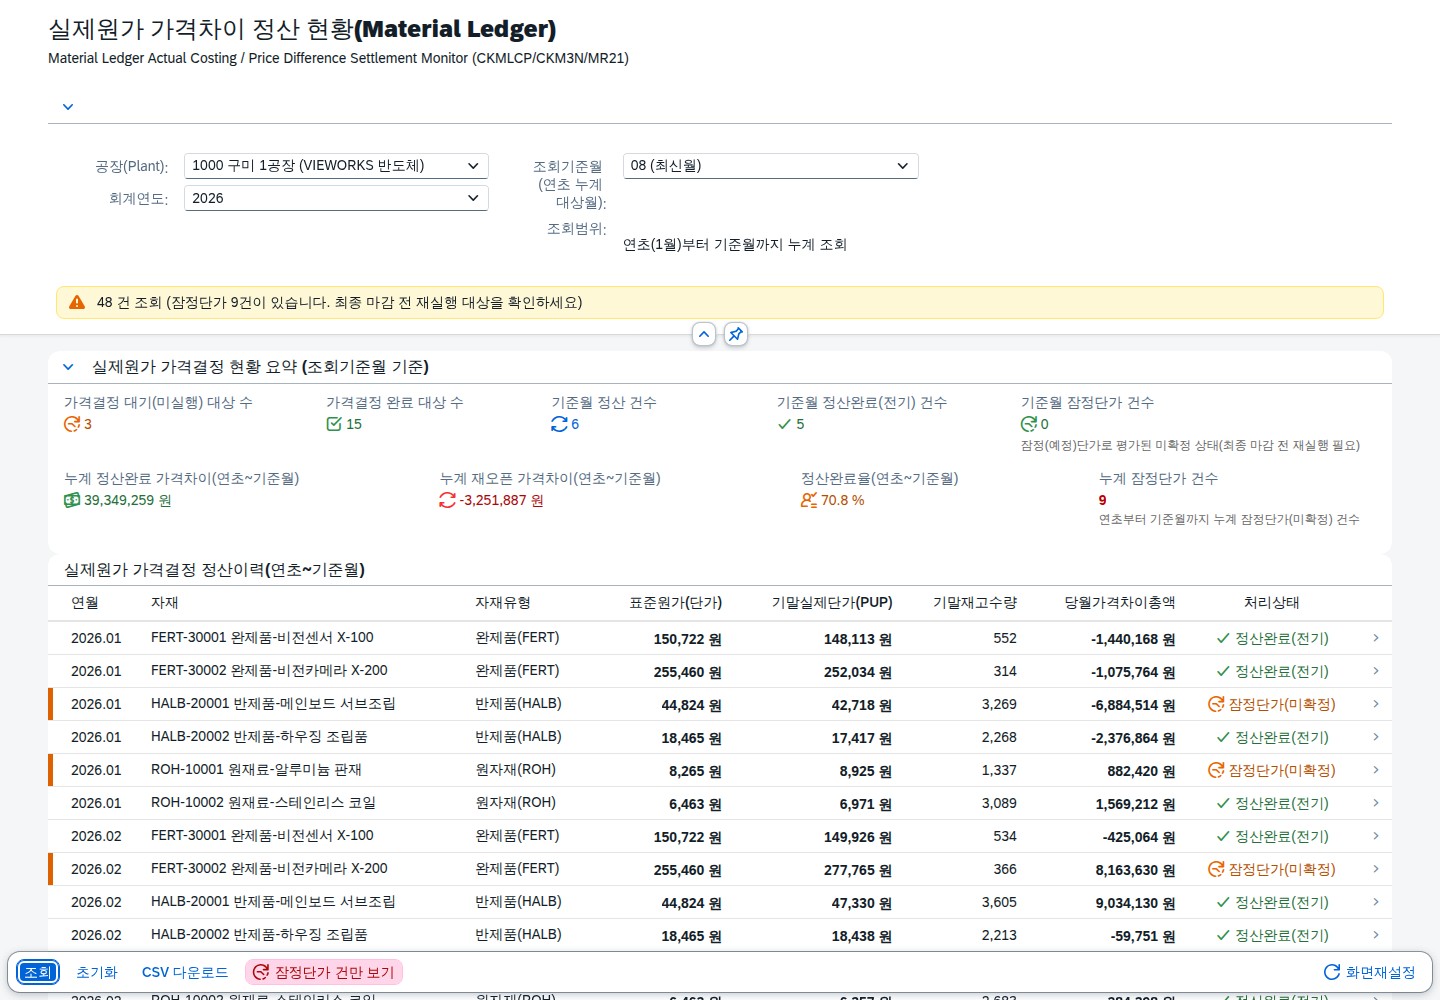Click 잠정단가(미확정) status in 2026.02 FERT-30002 row
This screenshot has height=1000, width=1440.
1272,869
